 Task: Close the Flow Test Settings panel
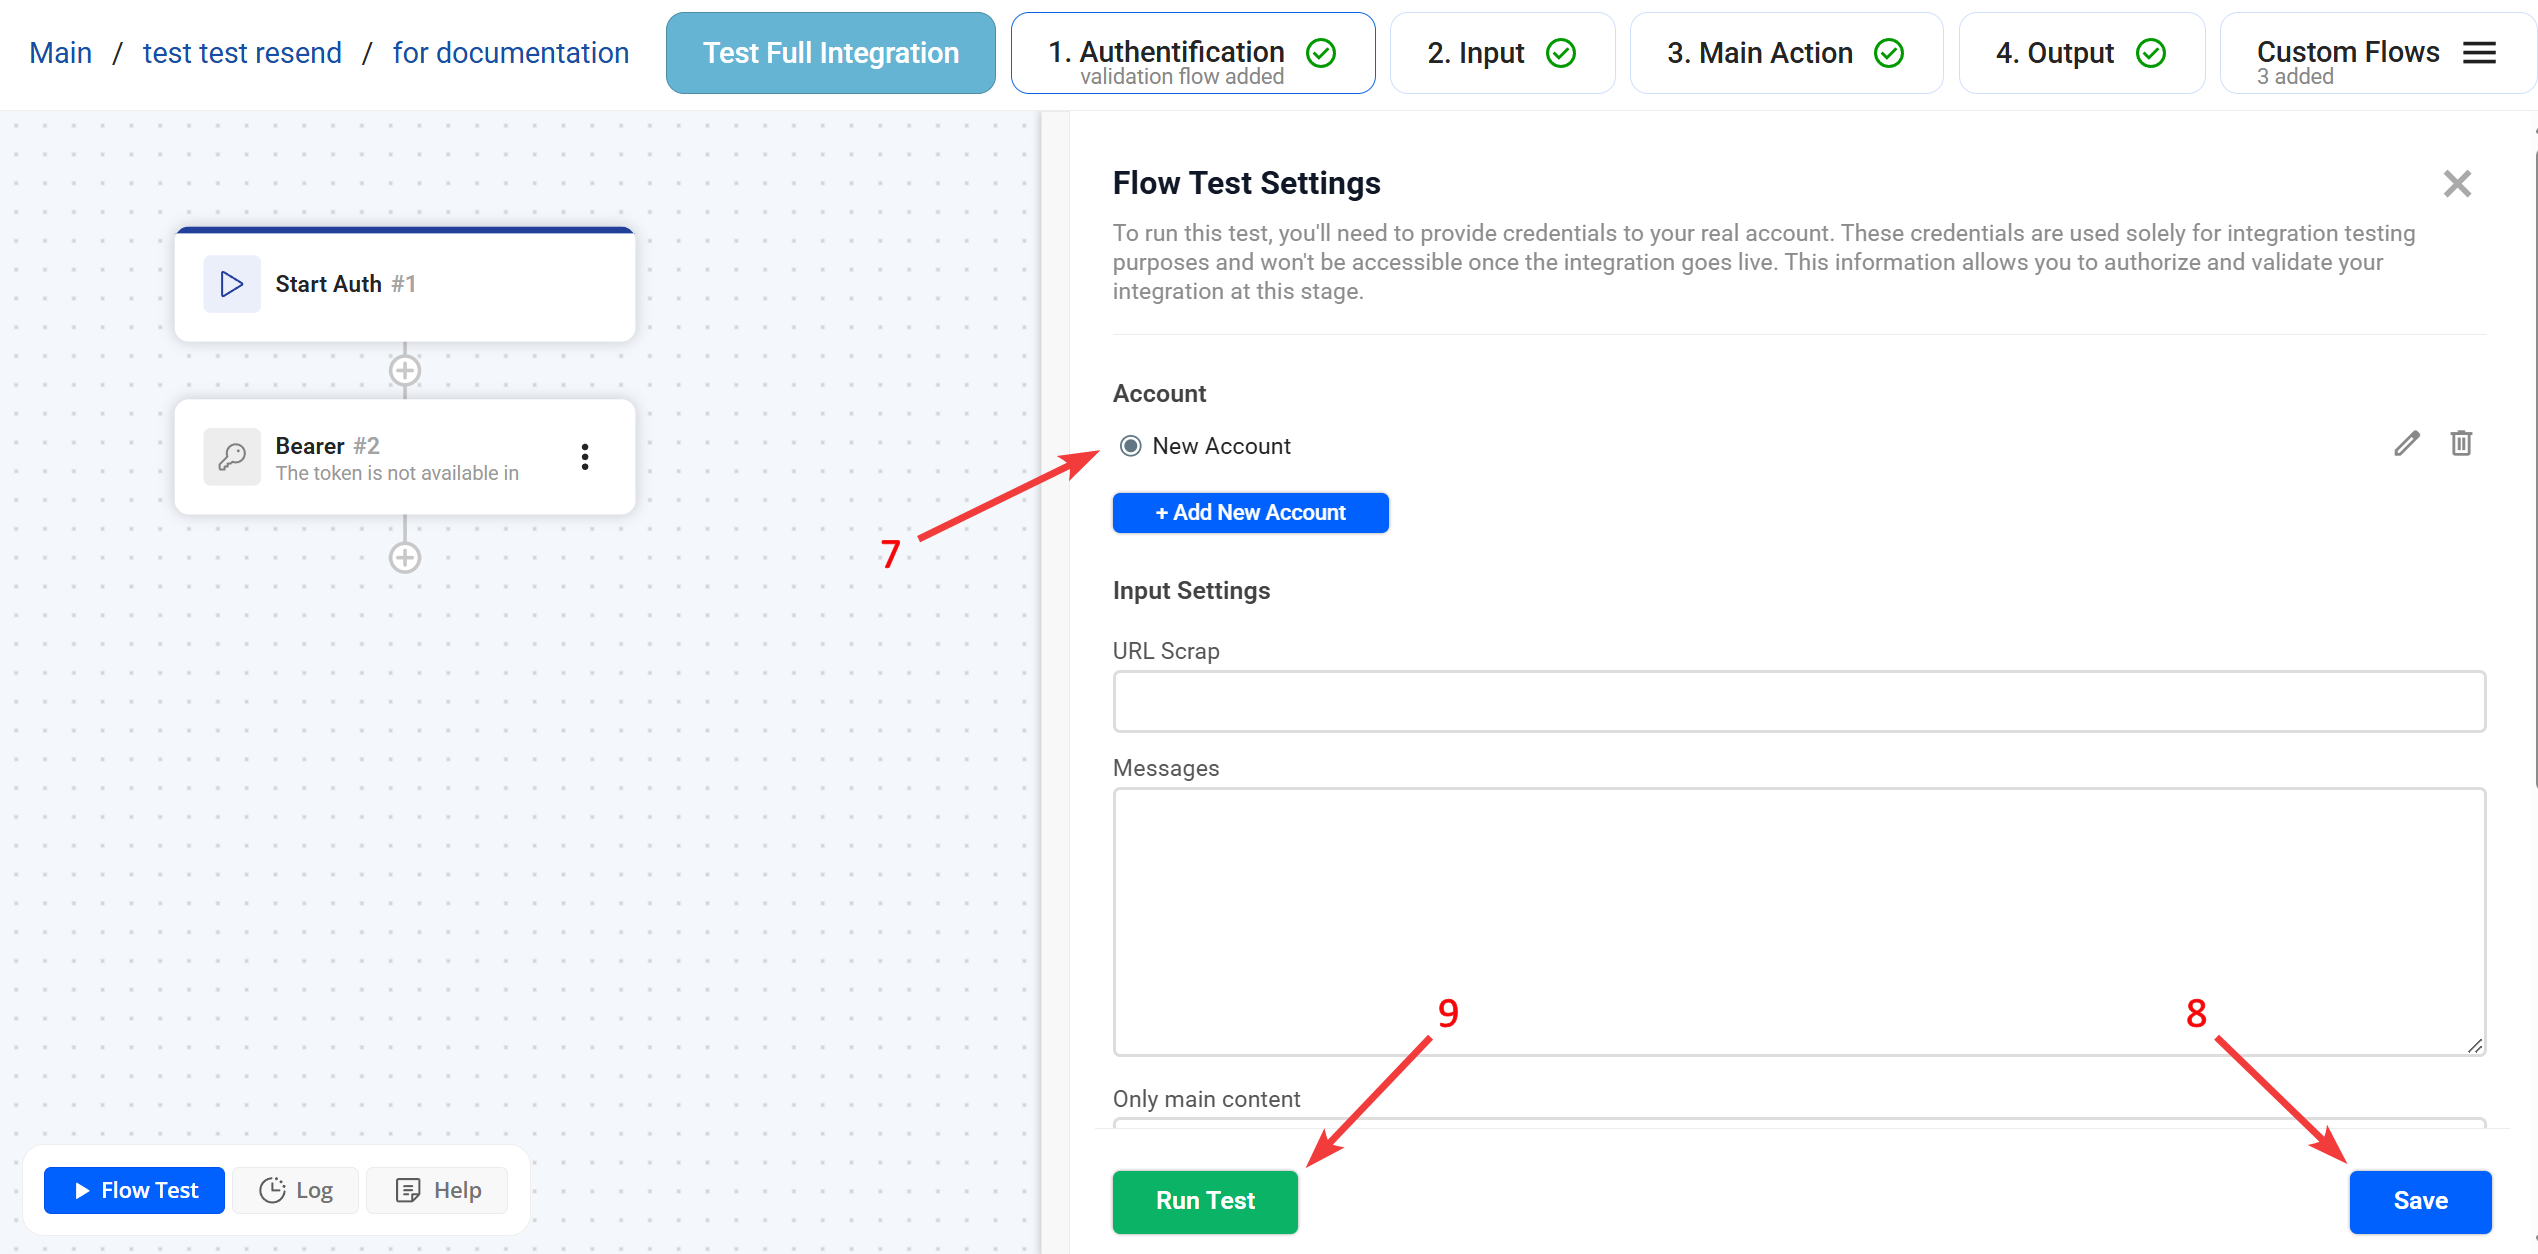click(x=2457, y=184)
